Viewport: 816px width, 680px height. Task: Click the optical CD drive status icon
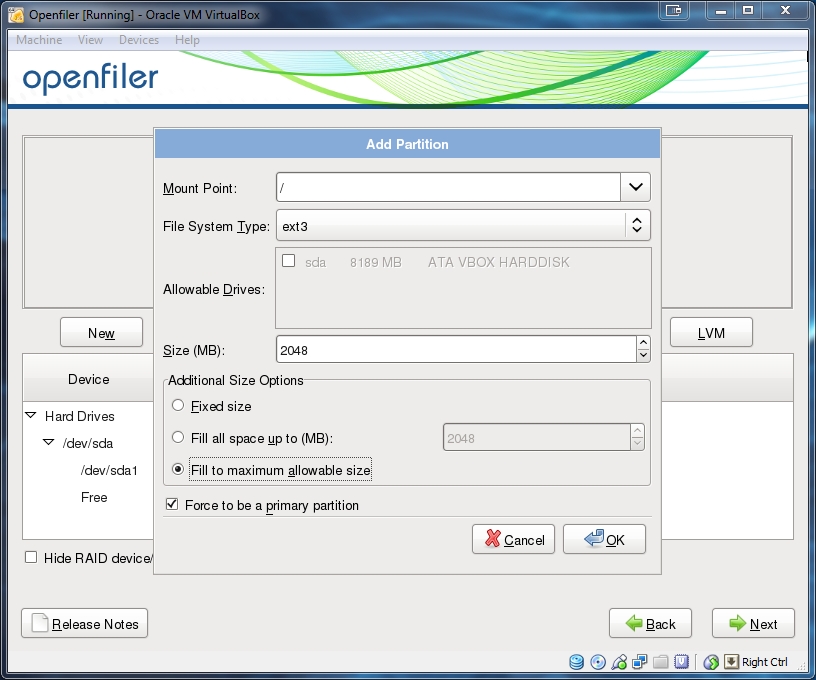(x=598, y=662)
